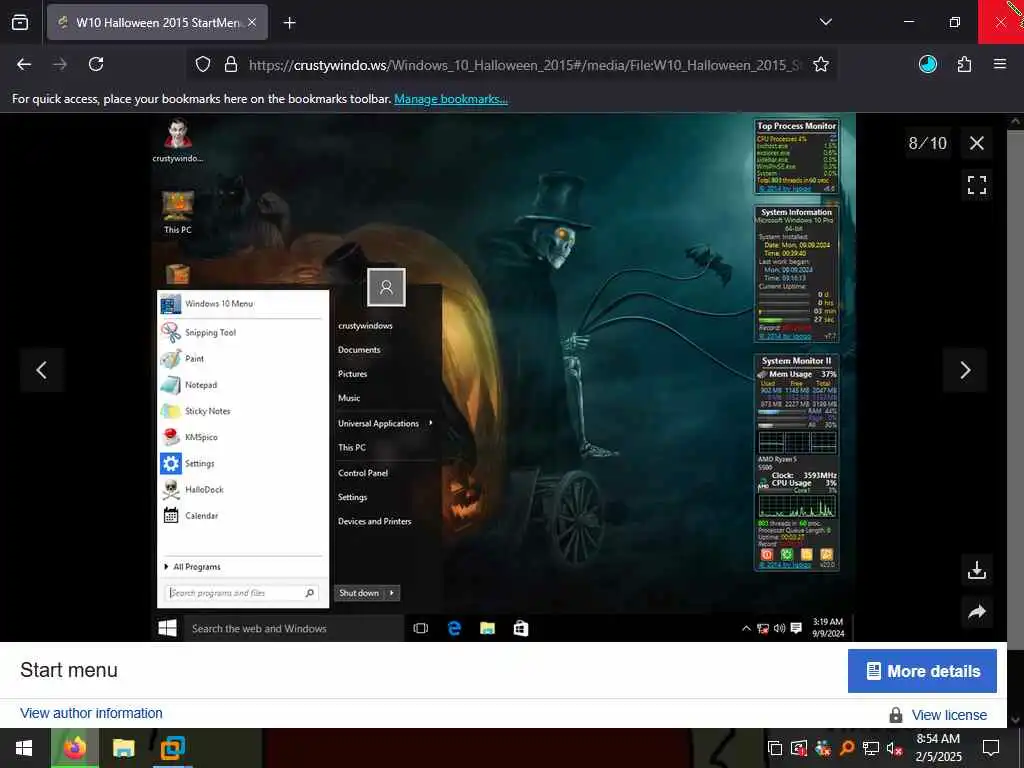Viewport: 1024px width, 768px height.
Task: Switch to Firefox in taskbar
Action: (74, 748)
